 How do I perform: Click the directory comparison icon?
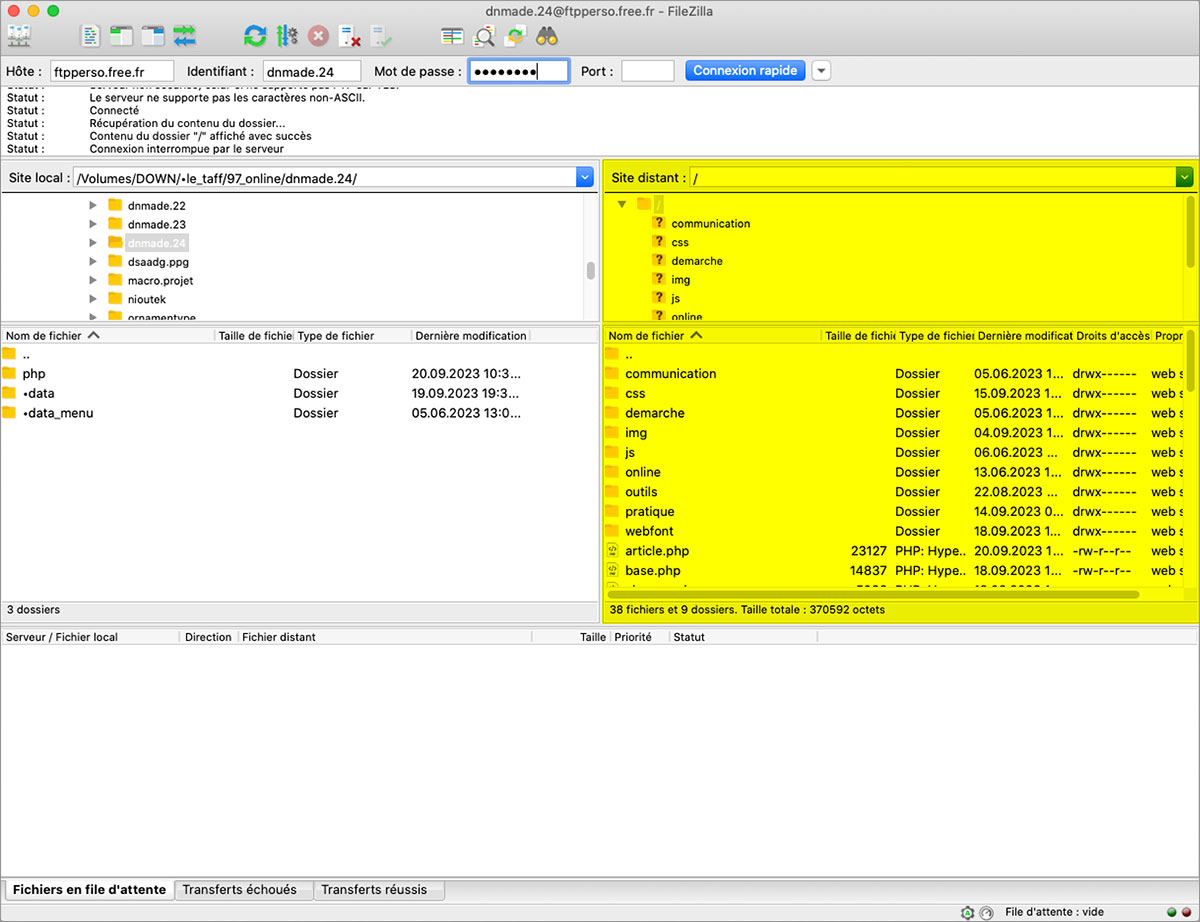(483, 37)
